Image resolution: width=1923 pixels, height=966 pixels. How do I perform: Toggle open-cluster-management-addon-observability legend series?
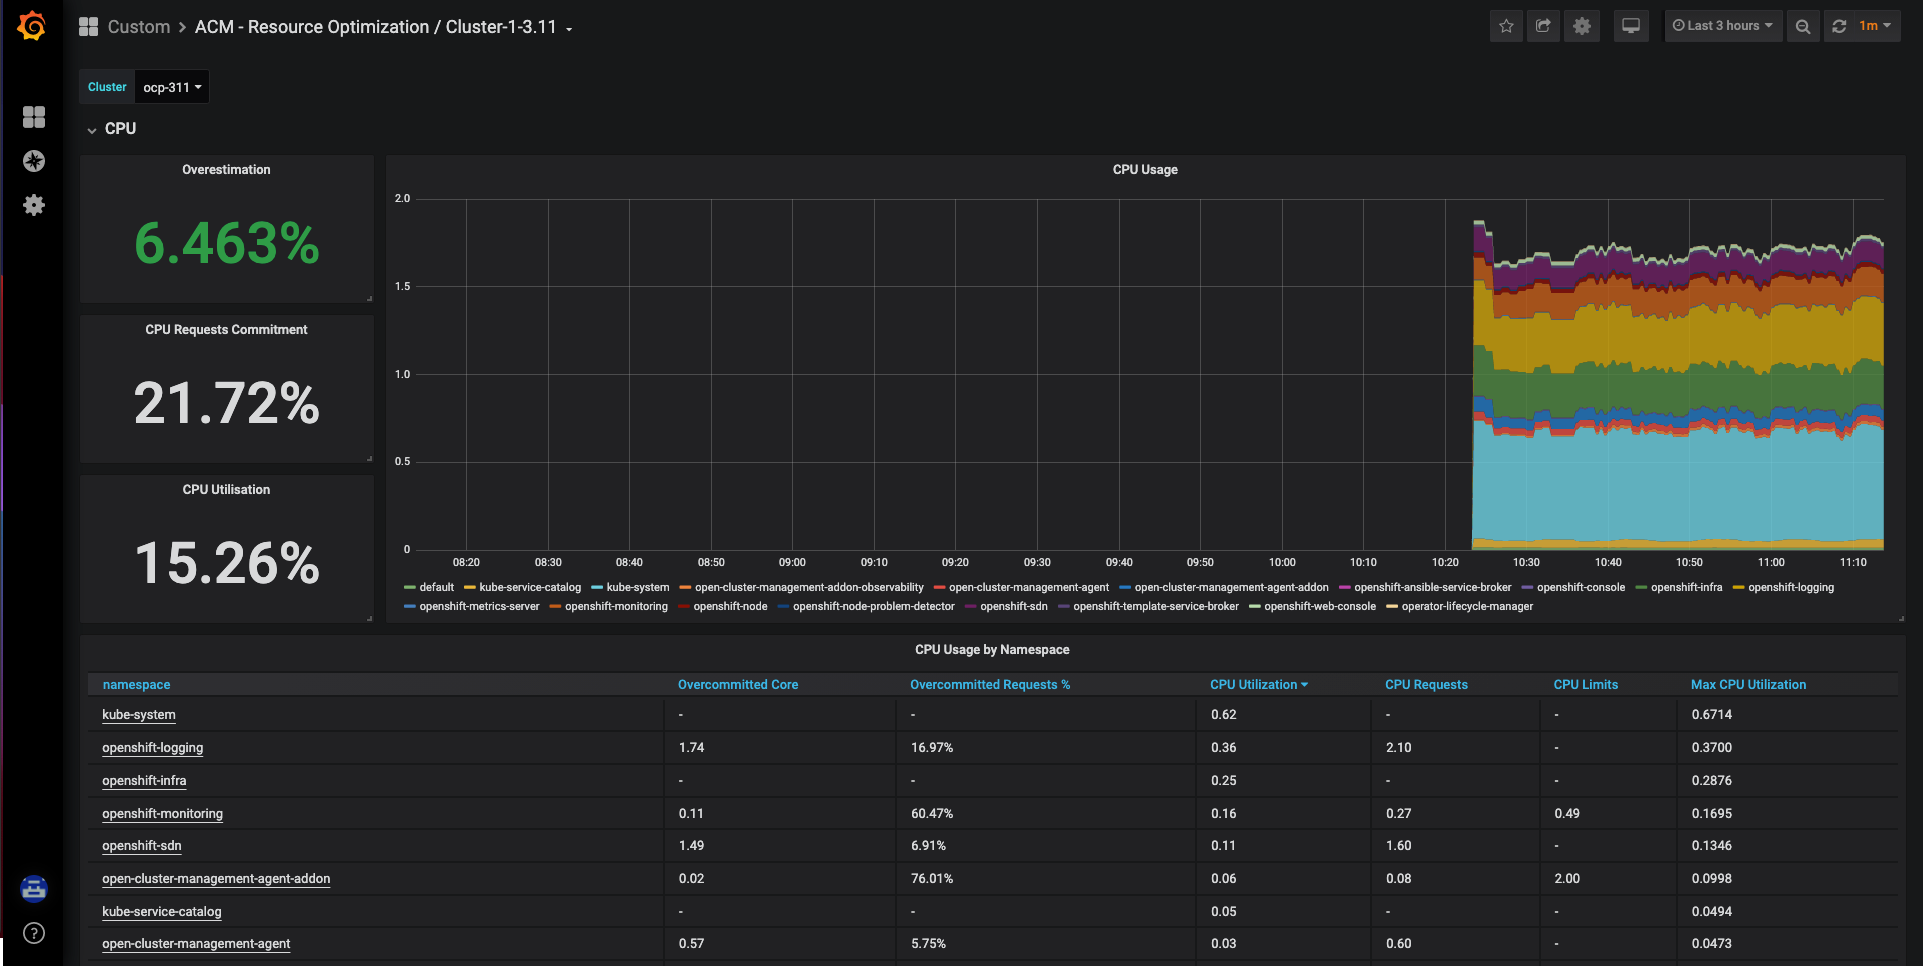click(809, 588)
